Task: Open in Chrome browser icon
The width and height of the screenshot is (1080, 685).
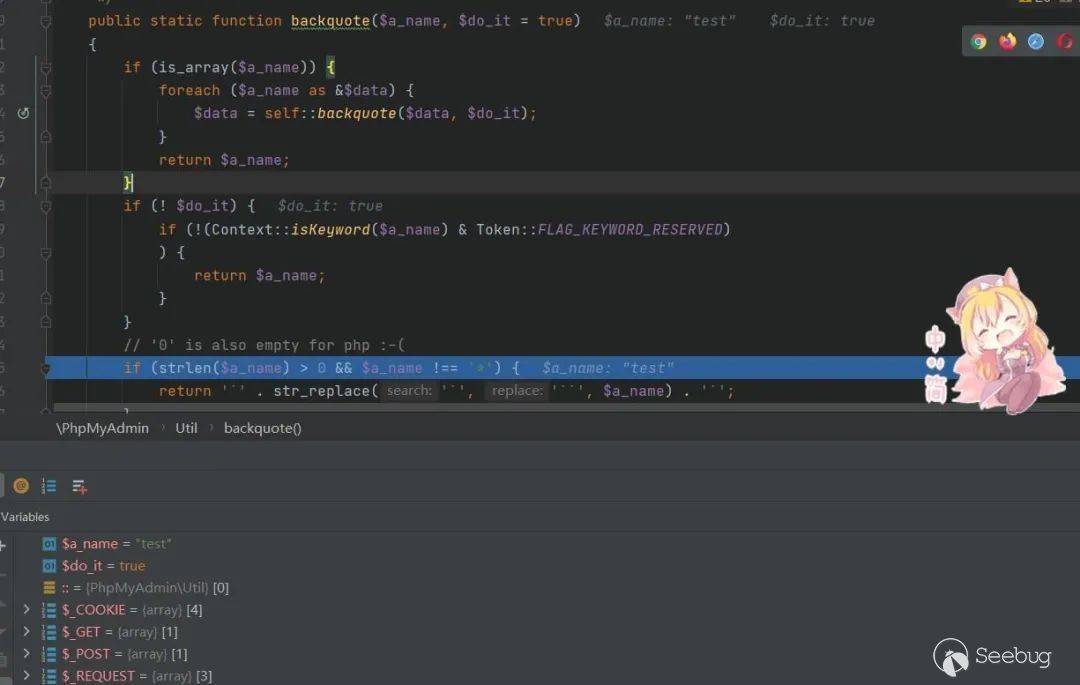Action: pyautogui.click(x=979, y=41)
